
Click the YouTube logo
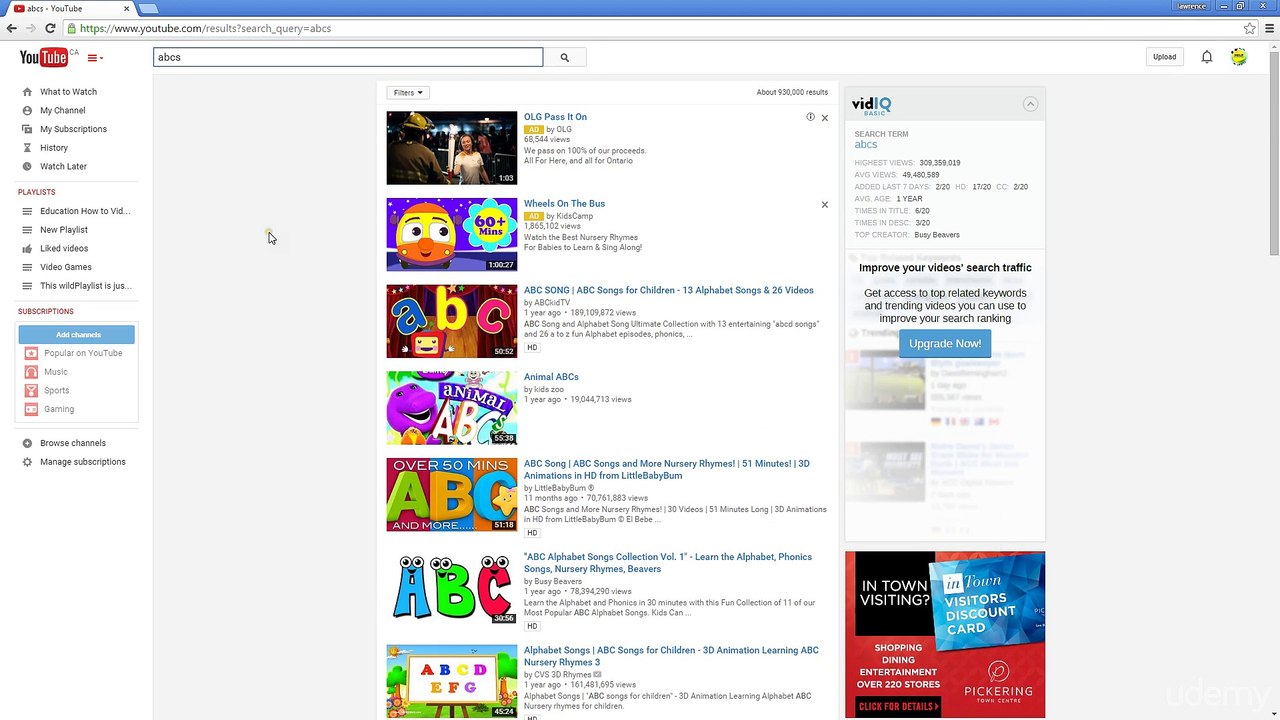tap(44, 57)
